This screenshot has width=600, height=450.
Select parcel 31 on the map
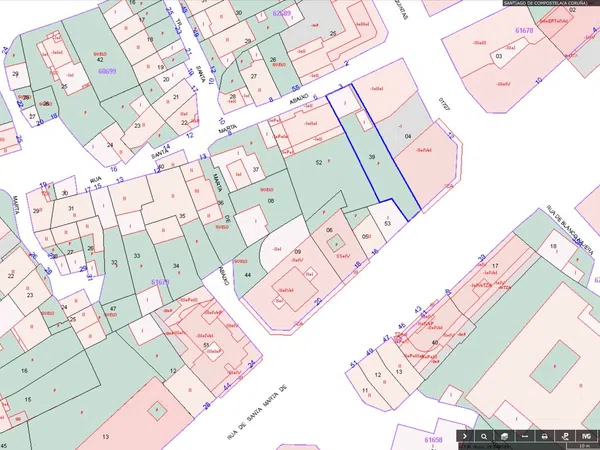point(71,209)
